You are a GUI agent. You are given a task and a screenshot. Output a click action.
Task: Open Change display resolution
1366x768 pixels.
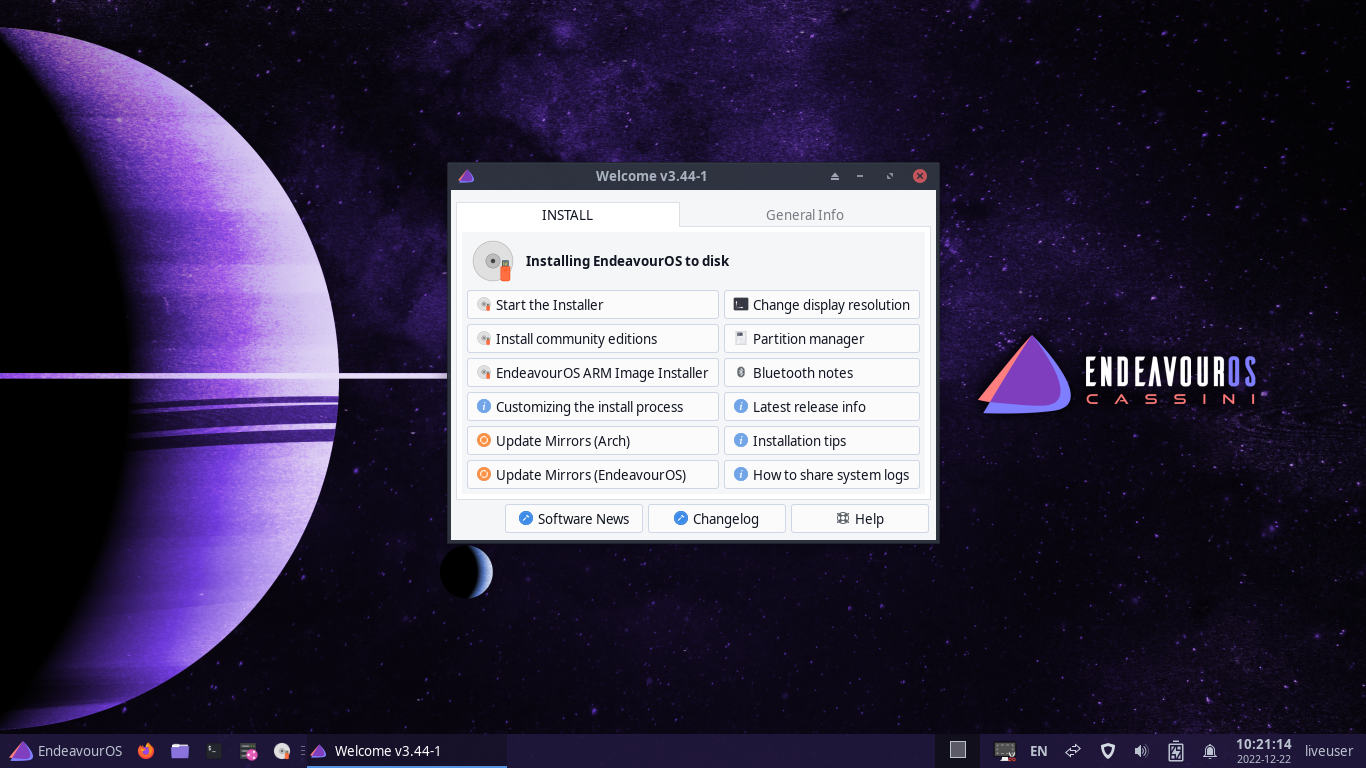[822, 305]
